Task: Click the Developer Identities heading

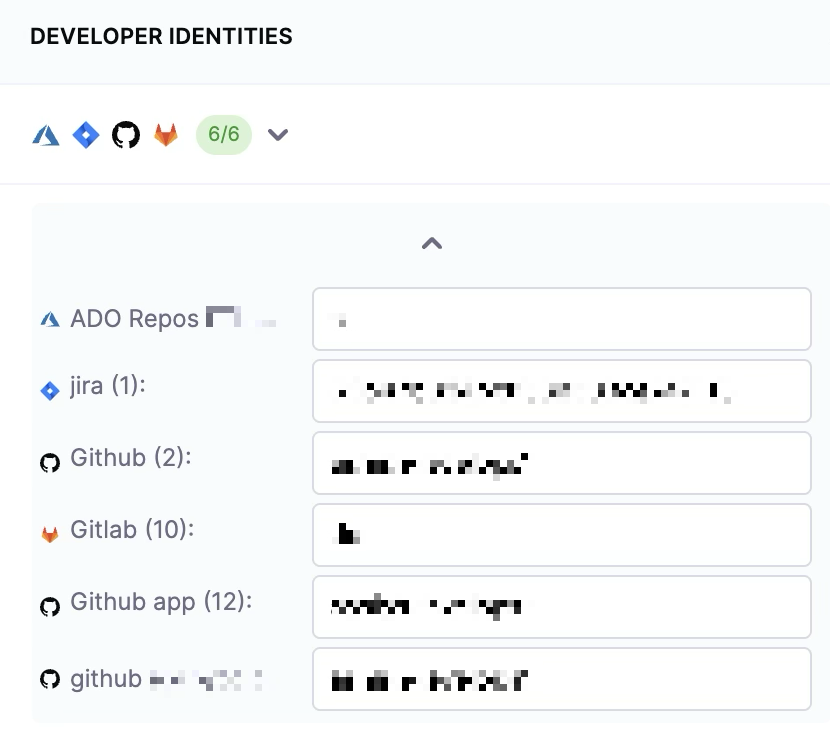Action: tap(161, 37)
